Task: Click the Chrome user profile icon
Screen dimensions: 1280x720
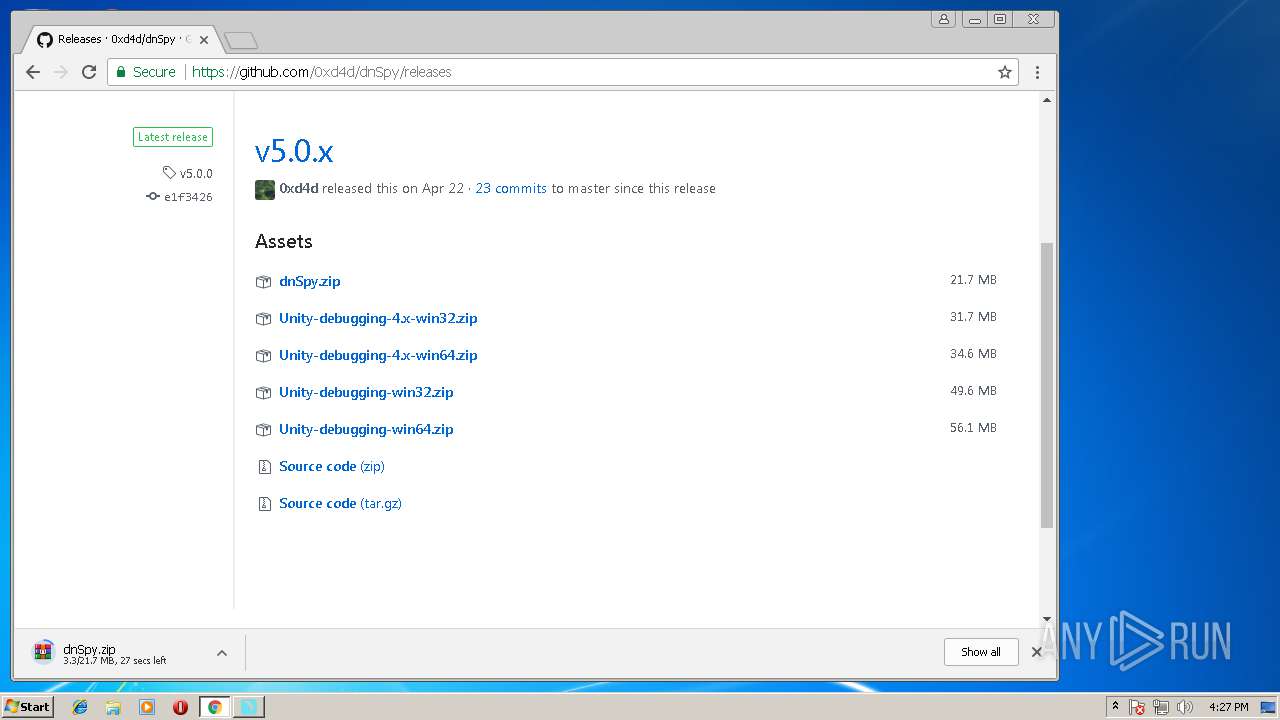Action: (943, 19)
